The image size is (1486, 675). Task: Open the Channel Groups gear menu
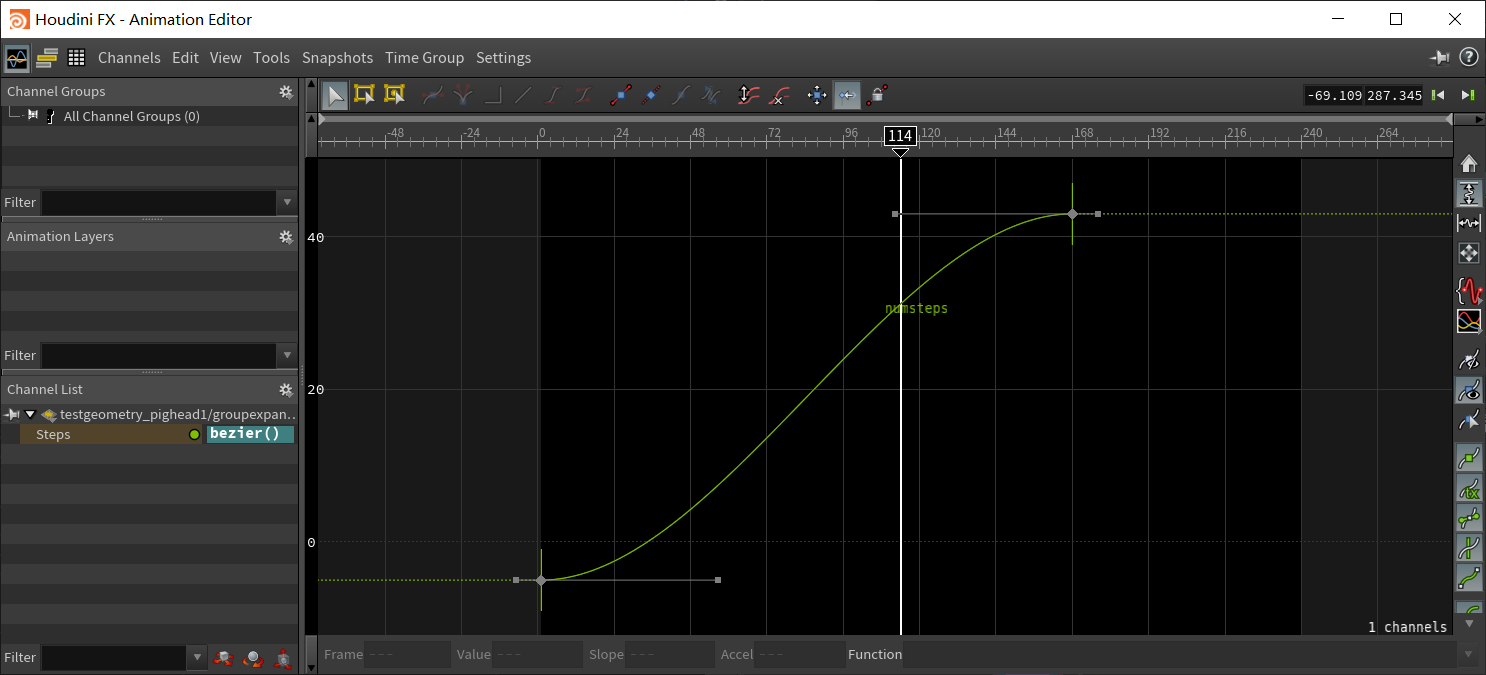286,92
